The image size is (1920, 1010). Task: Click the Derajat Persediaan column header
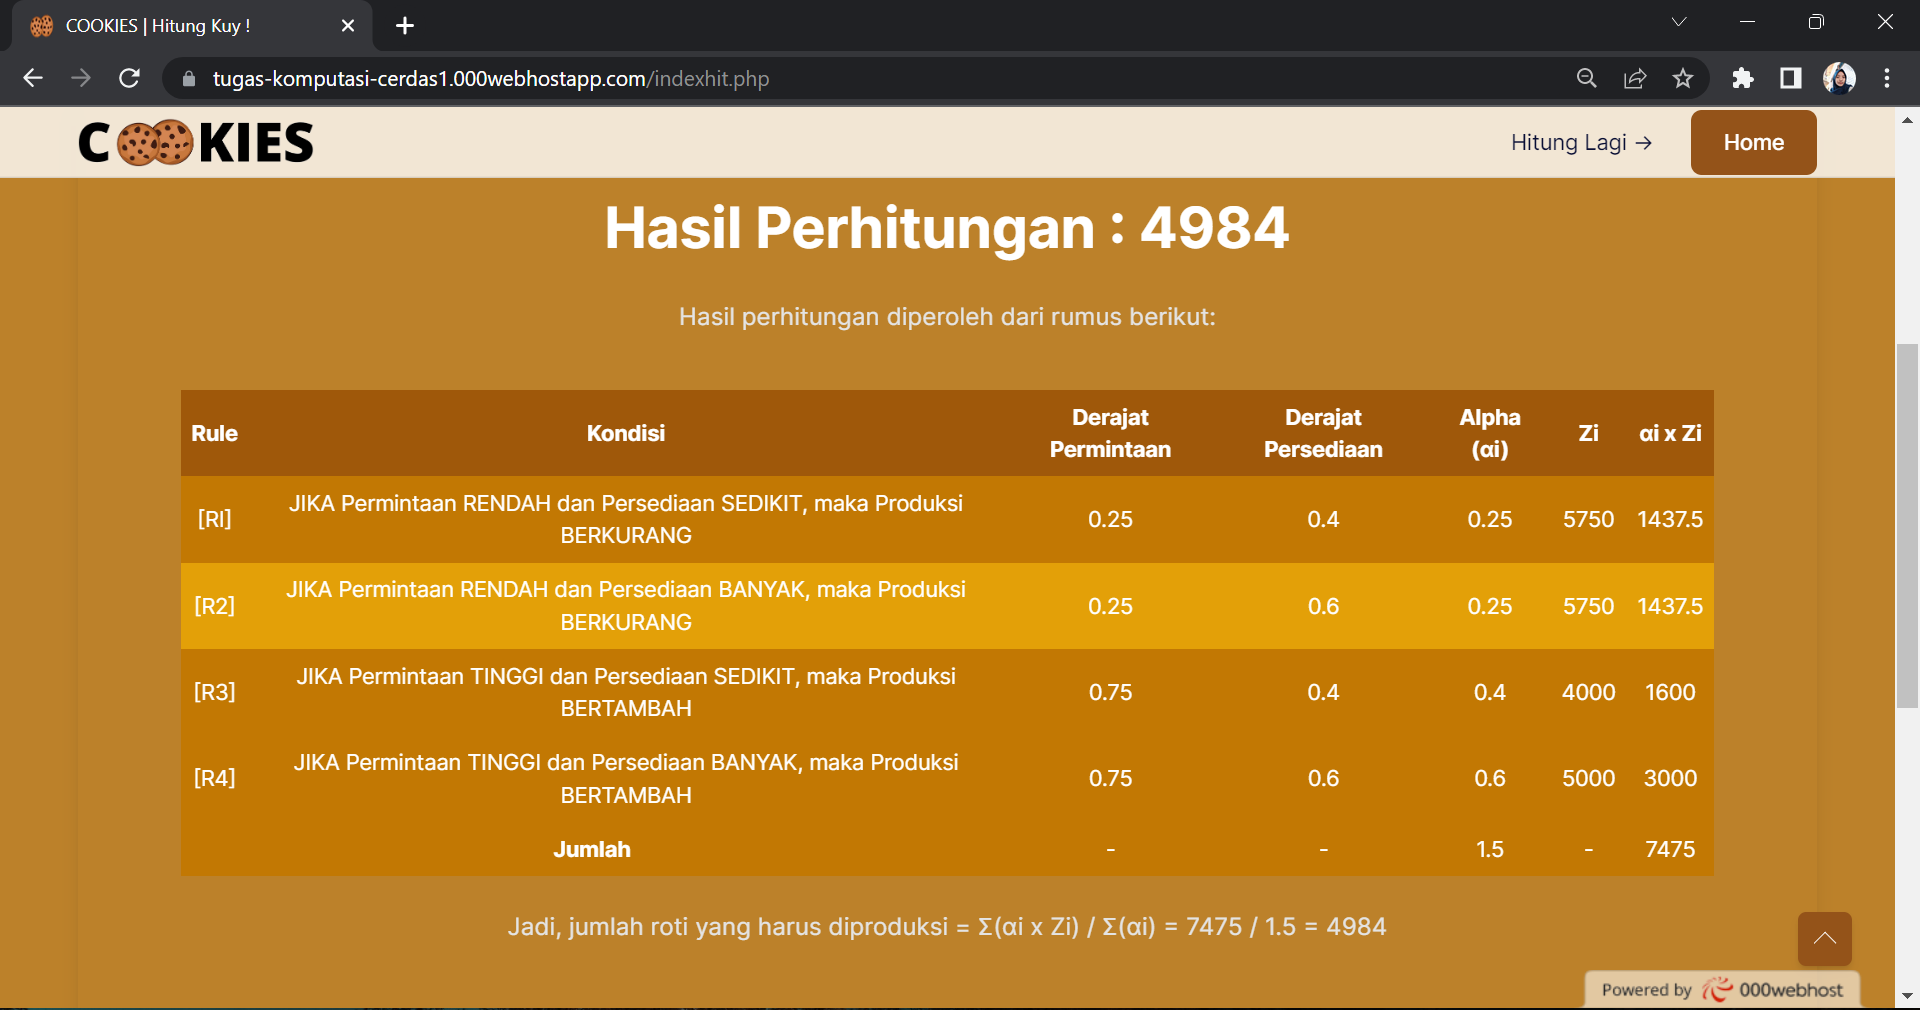[x=1323, y=433]
